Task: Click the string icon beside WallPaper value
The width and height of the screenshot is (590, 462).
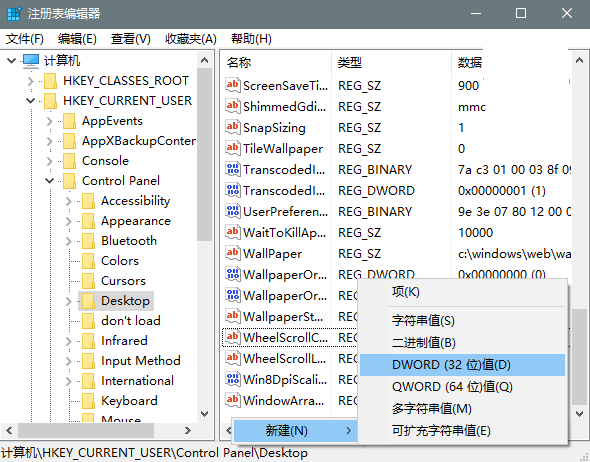Action: [233, 253]
